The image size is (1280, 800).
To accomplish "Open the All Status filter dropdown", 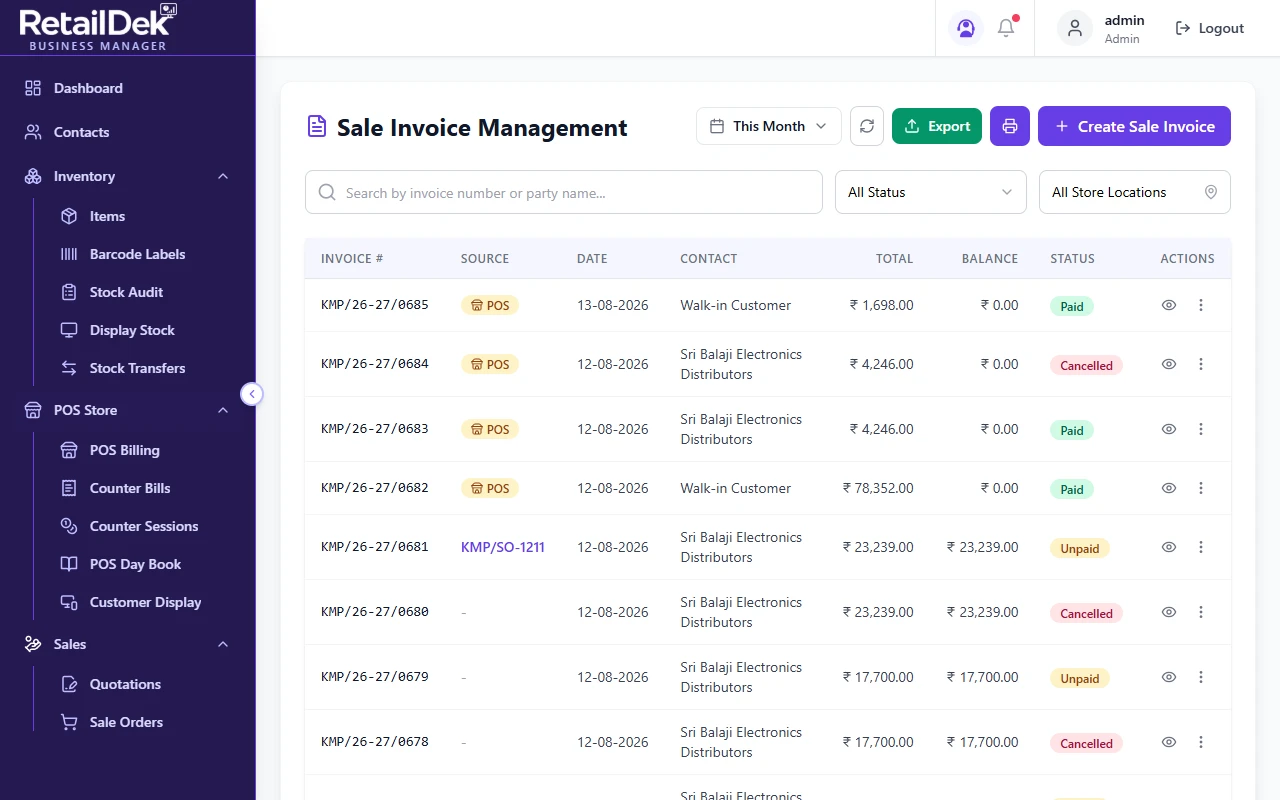I will (x=931, y=192).
